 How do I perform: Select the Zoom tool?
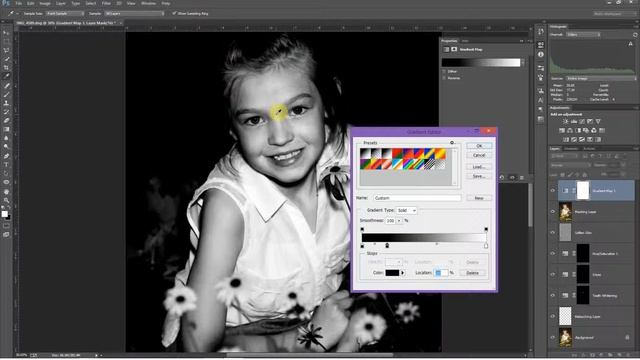6,200
